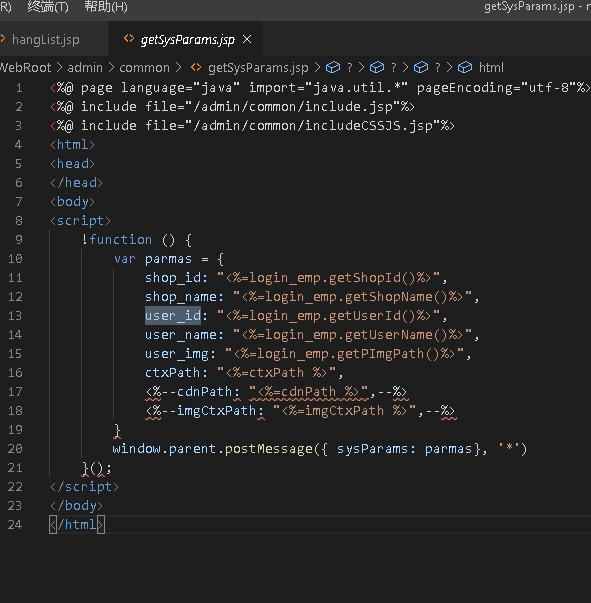Click the getSysParams.jsp tab file icon
The image size is (591, 603).
pos(129,39)
